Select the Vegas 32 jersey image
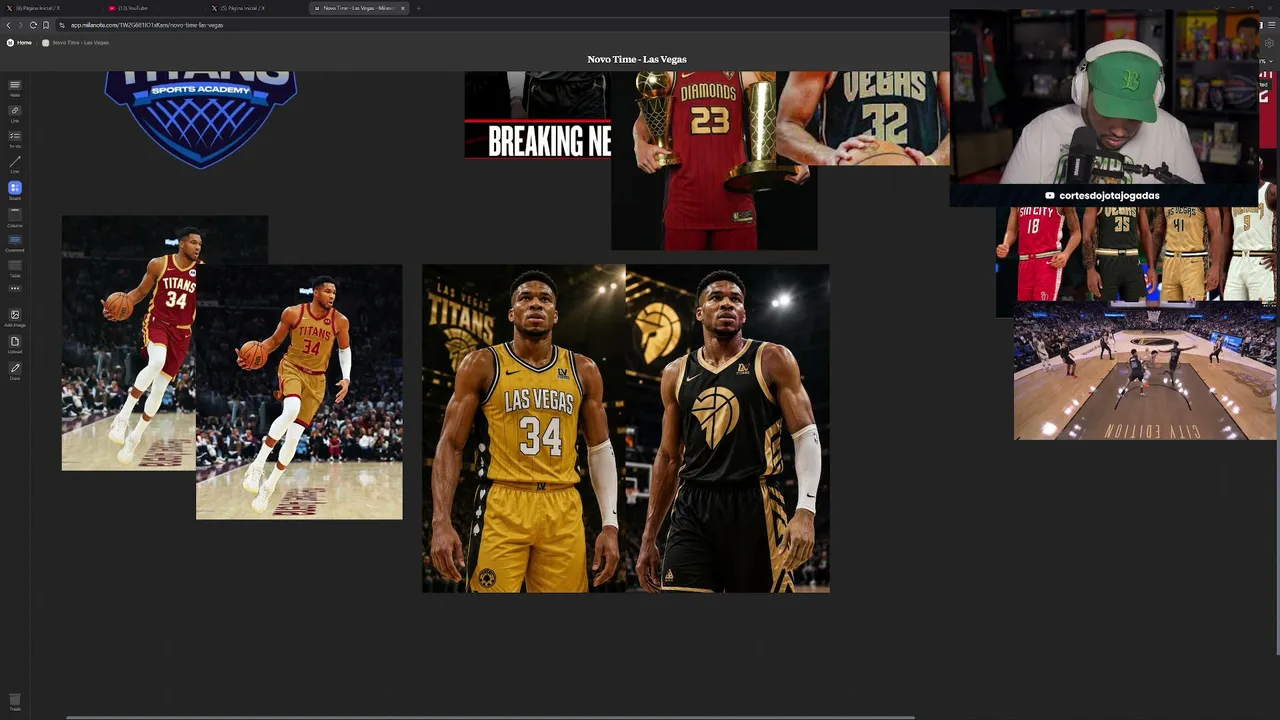 tap(862, 118)
